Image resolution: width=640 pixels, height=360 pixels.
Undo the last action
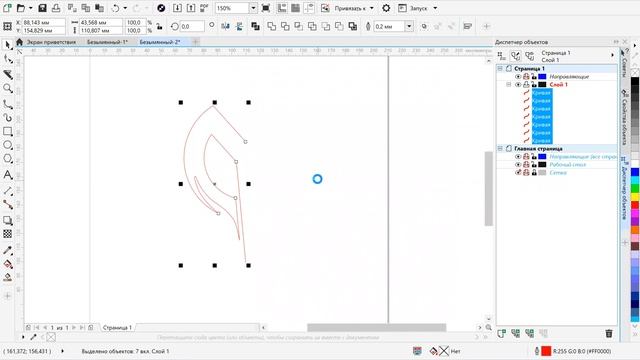[x=116, y=8]
